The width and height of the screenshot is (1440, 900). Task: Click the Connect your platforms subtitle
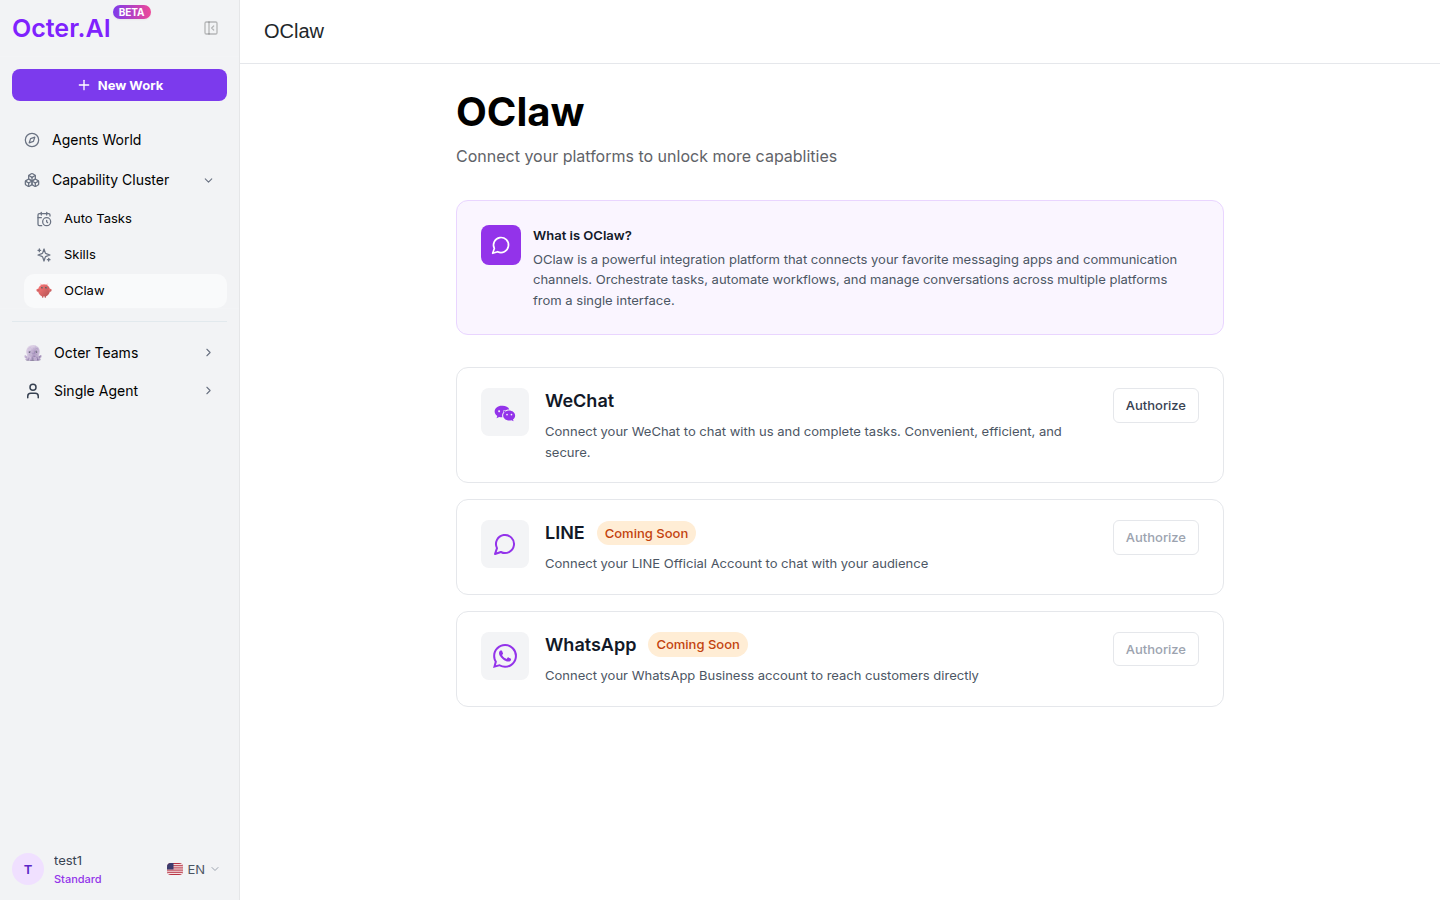[646, 157]
